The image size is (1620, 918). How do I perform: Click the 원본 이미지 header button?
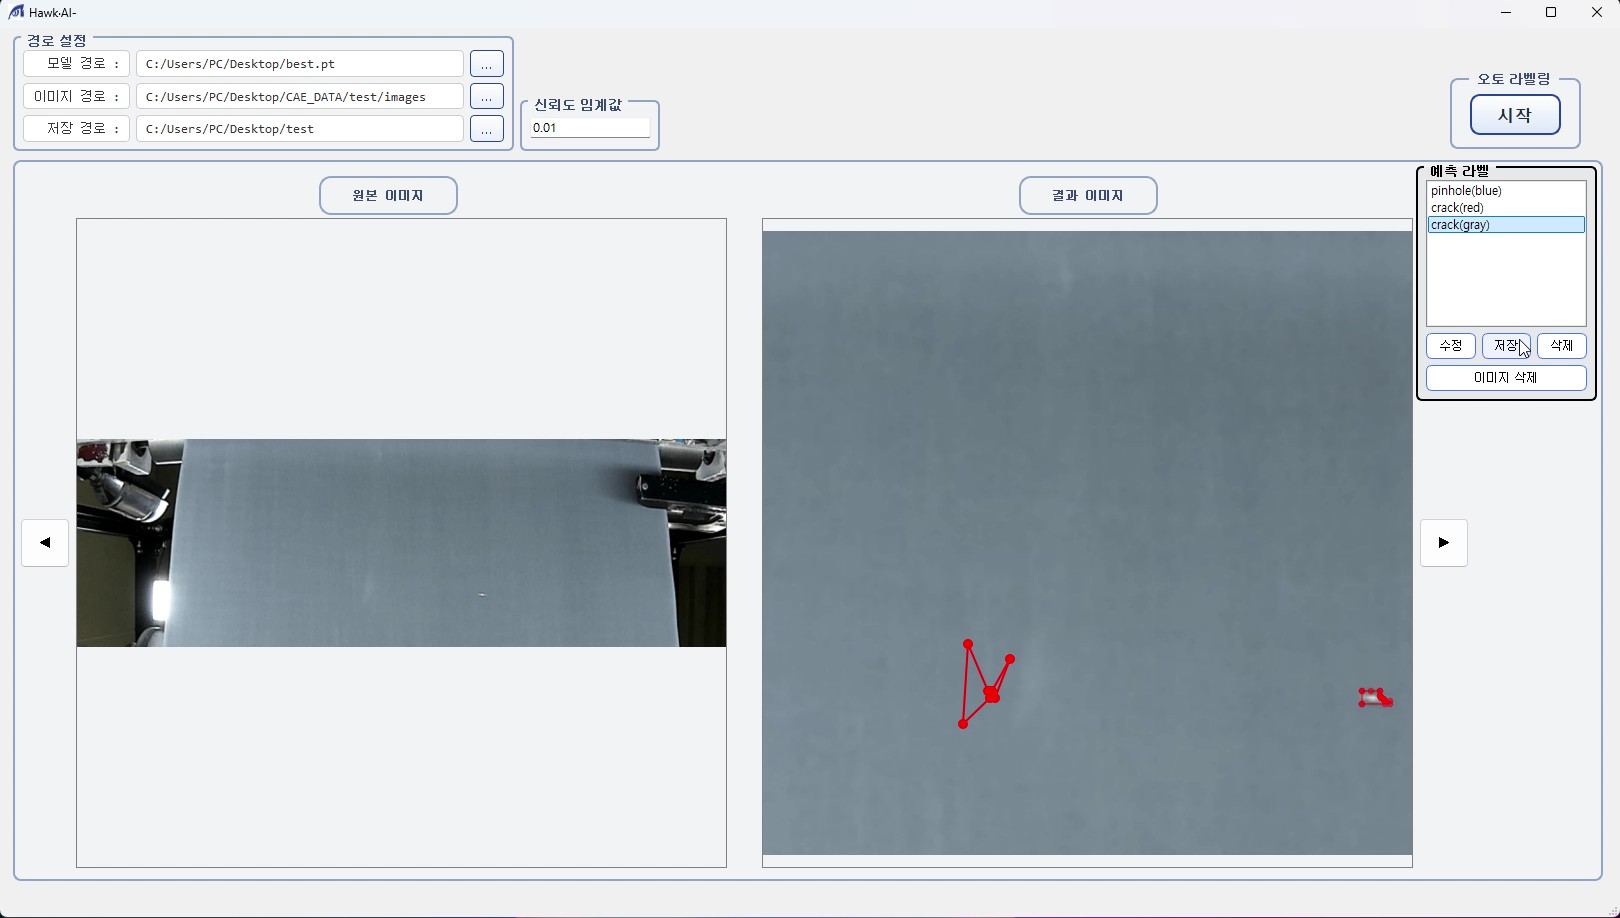(x=388, y=196)
